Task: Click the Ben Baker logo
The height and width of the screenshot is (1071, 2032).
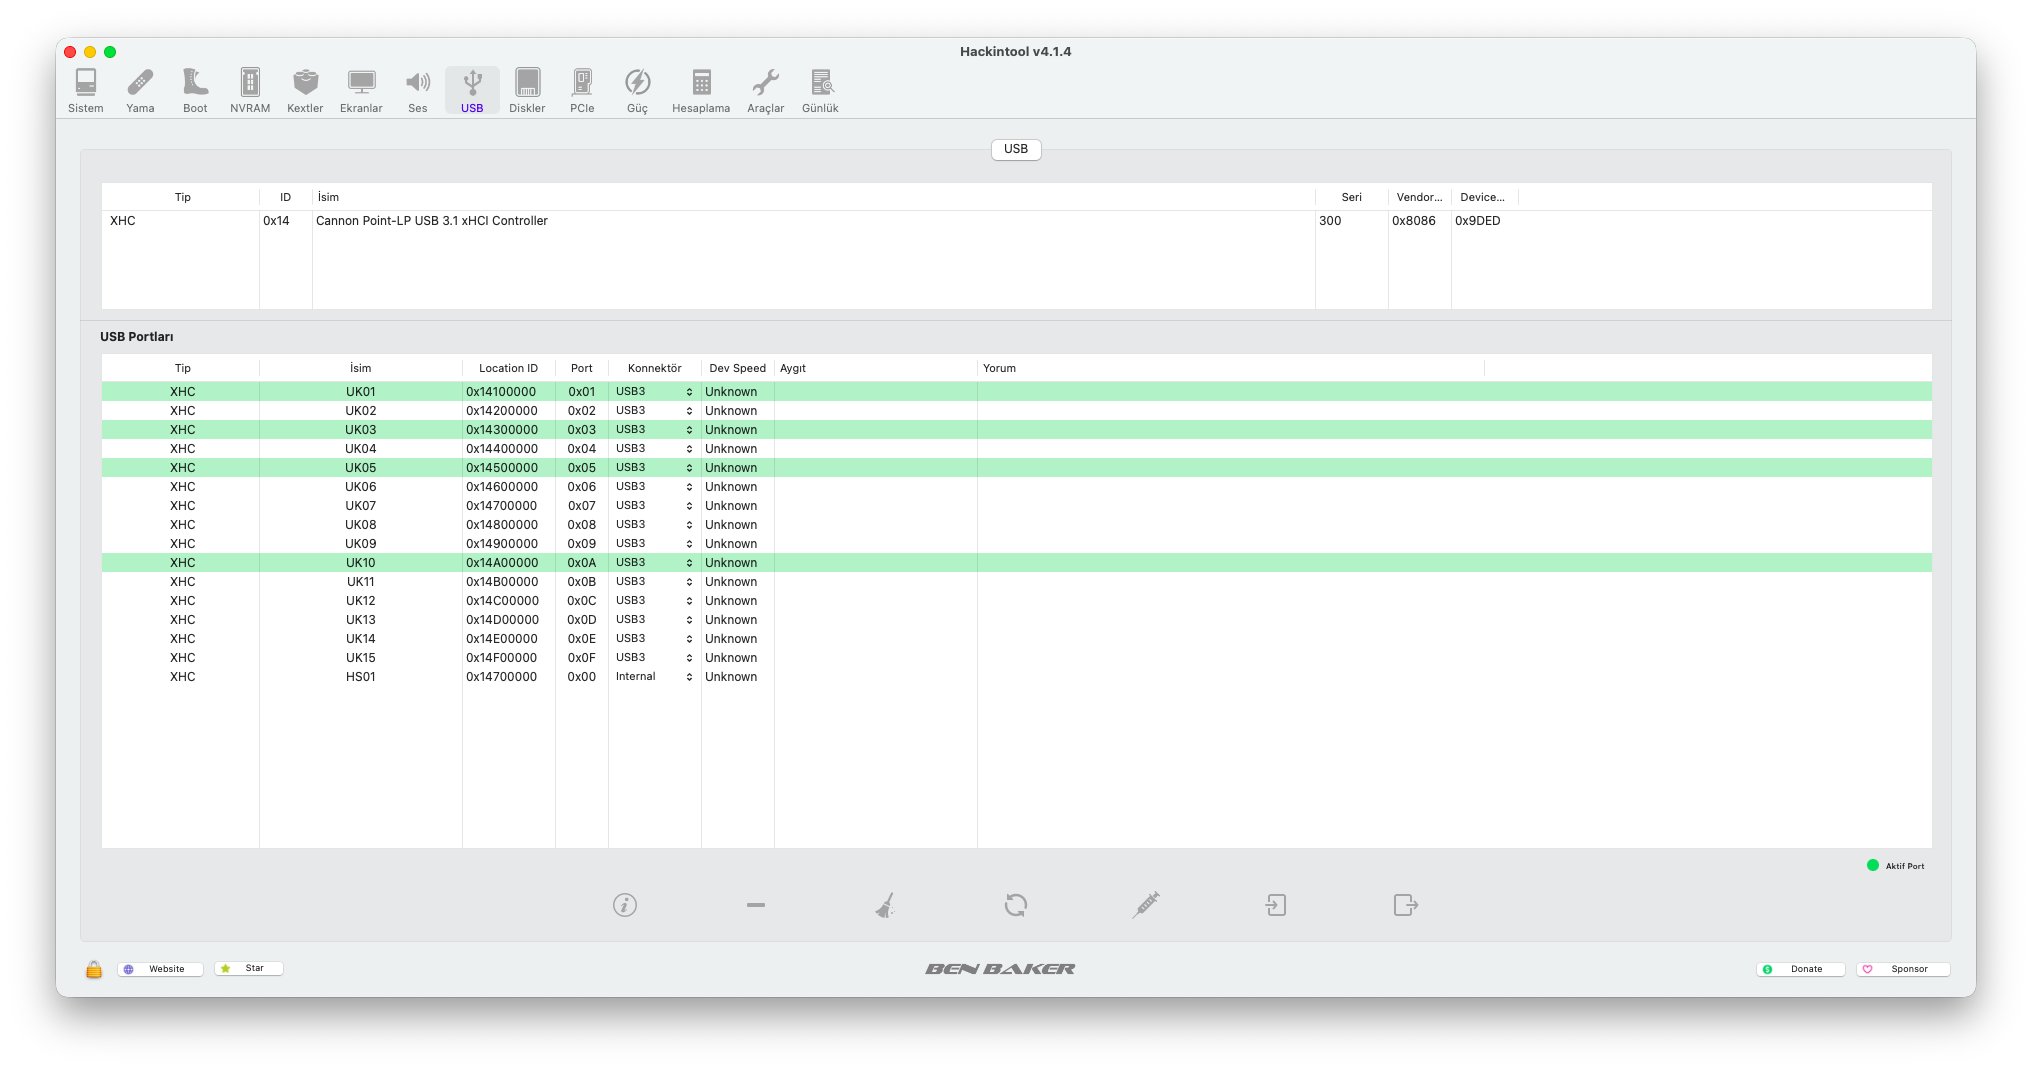Action: (1000, 969)
